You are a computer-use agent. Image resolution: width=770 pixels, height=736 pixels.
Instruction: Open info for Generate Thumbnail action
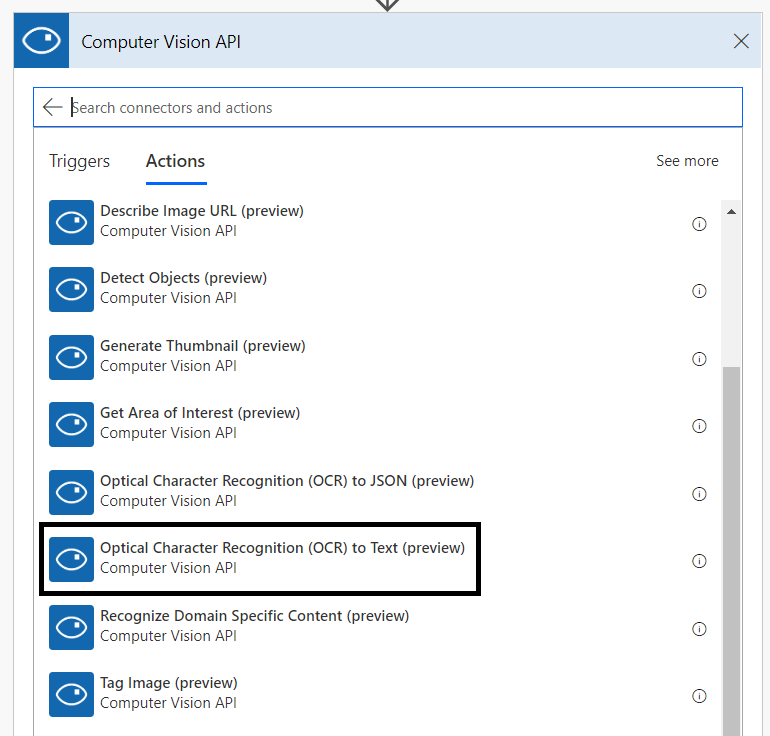(699, 359)
